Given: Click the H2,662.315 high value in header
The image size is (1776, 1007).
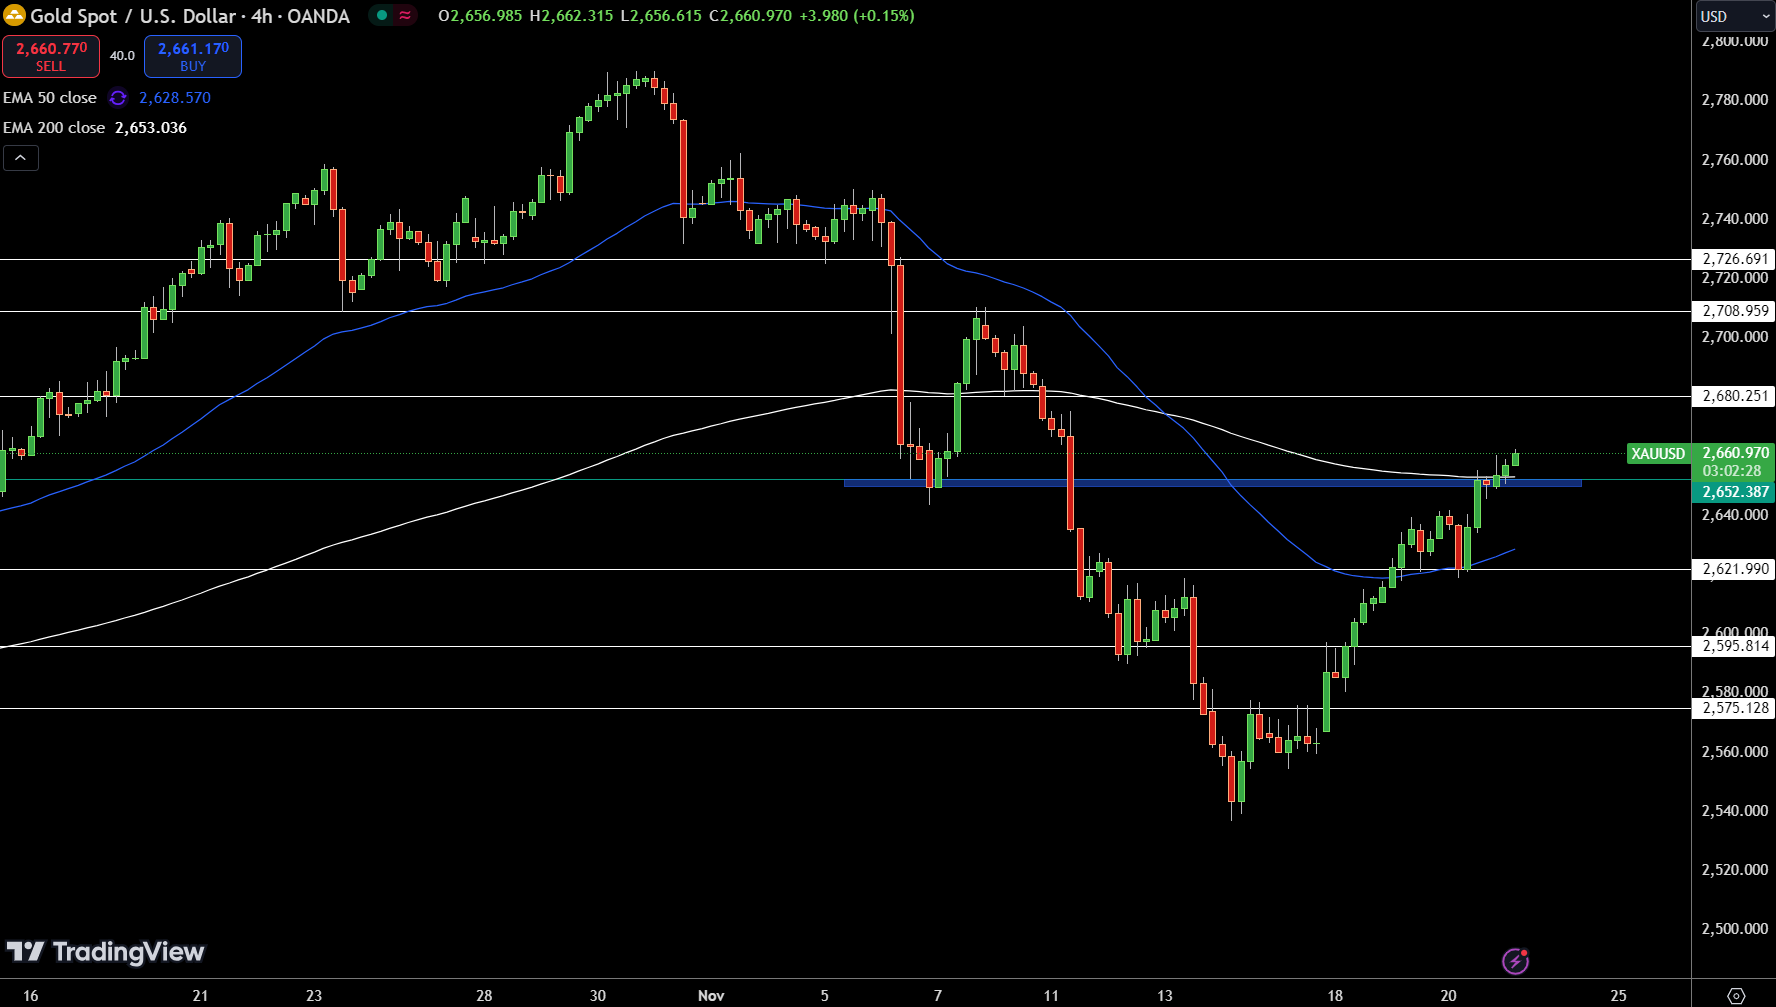Looking at the screenshot, I should (571, 16).
